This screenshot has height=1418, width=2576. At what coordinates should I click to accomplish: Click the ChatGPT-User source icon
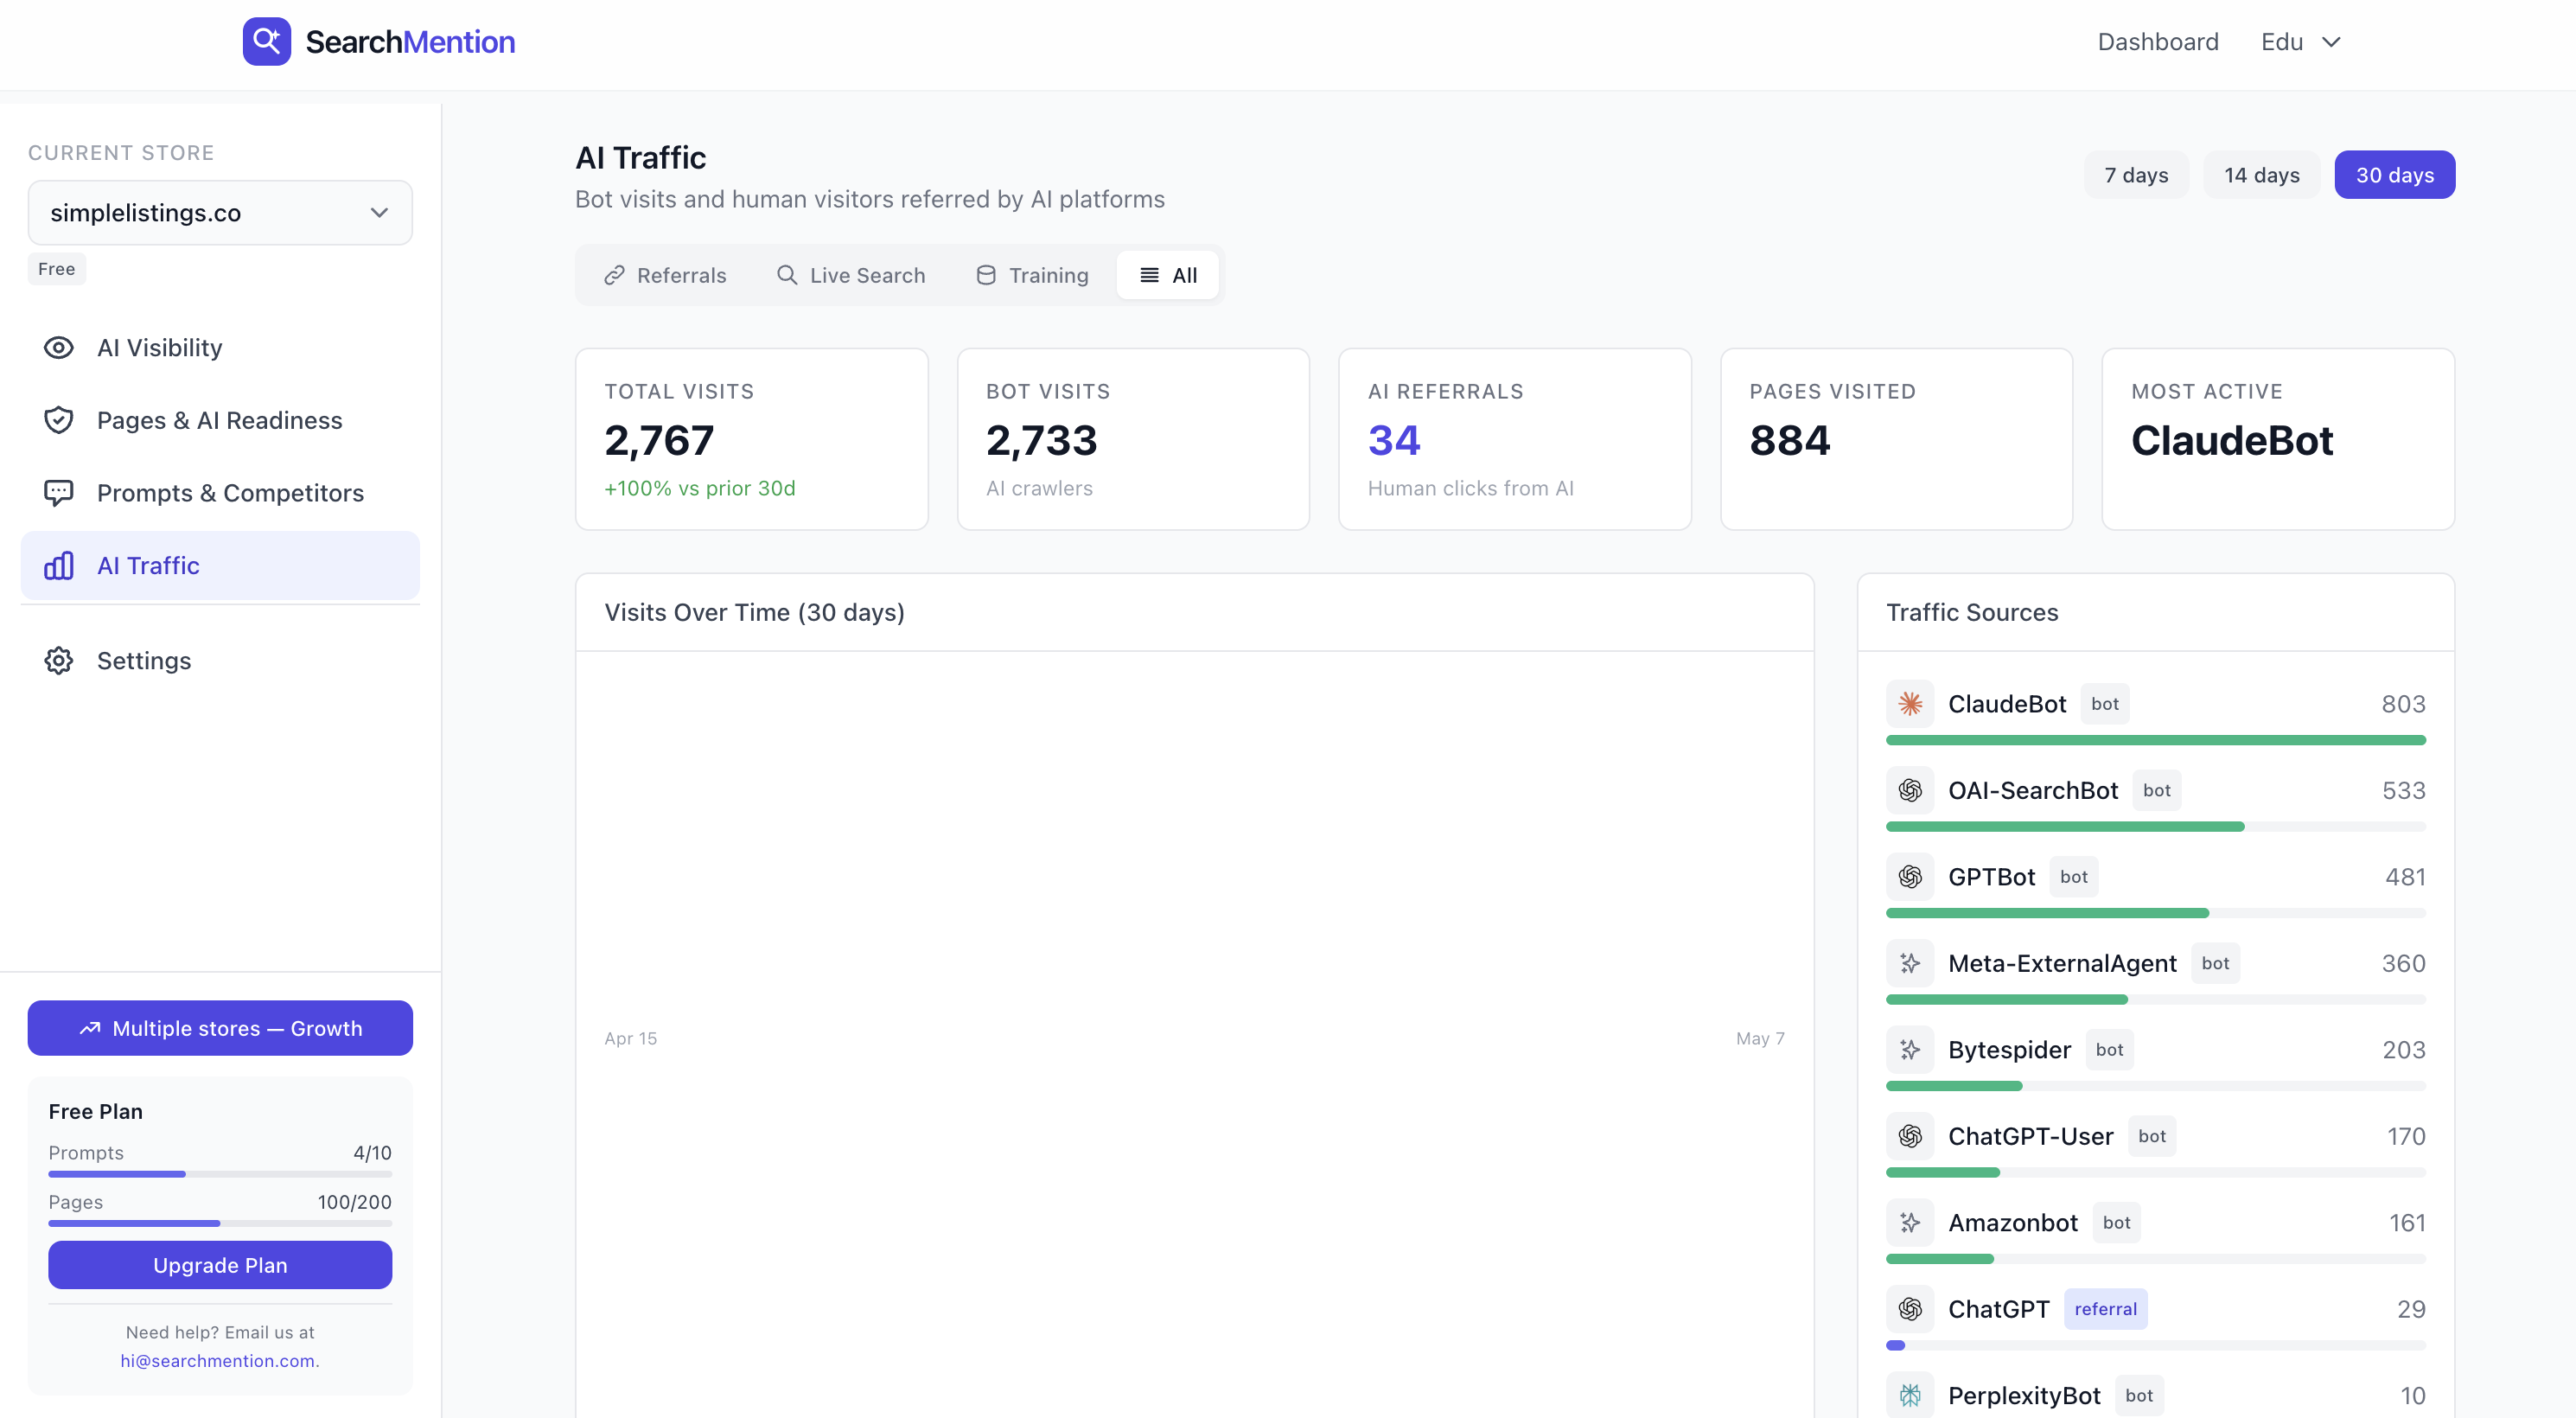click(1910, 1136)
